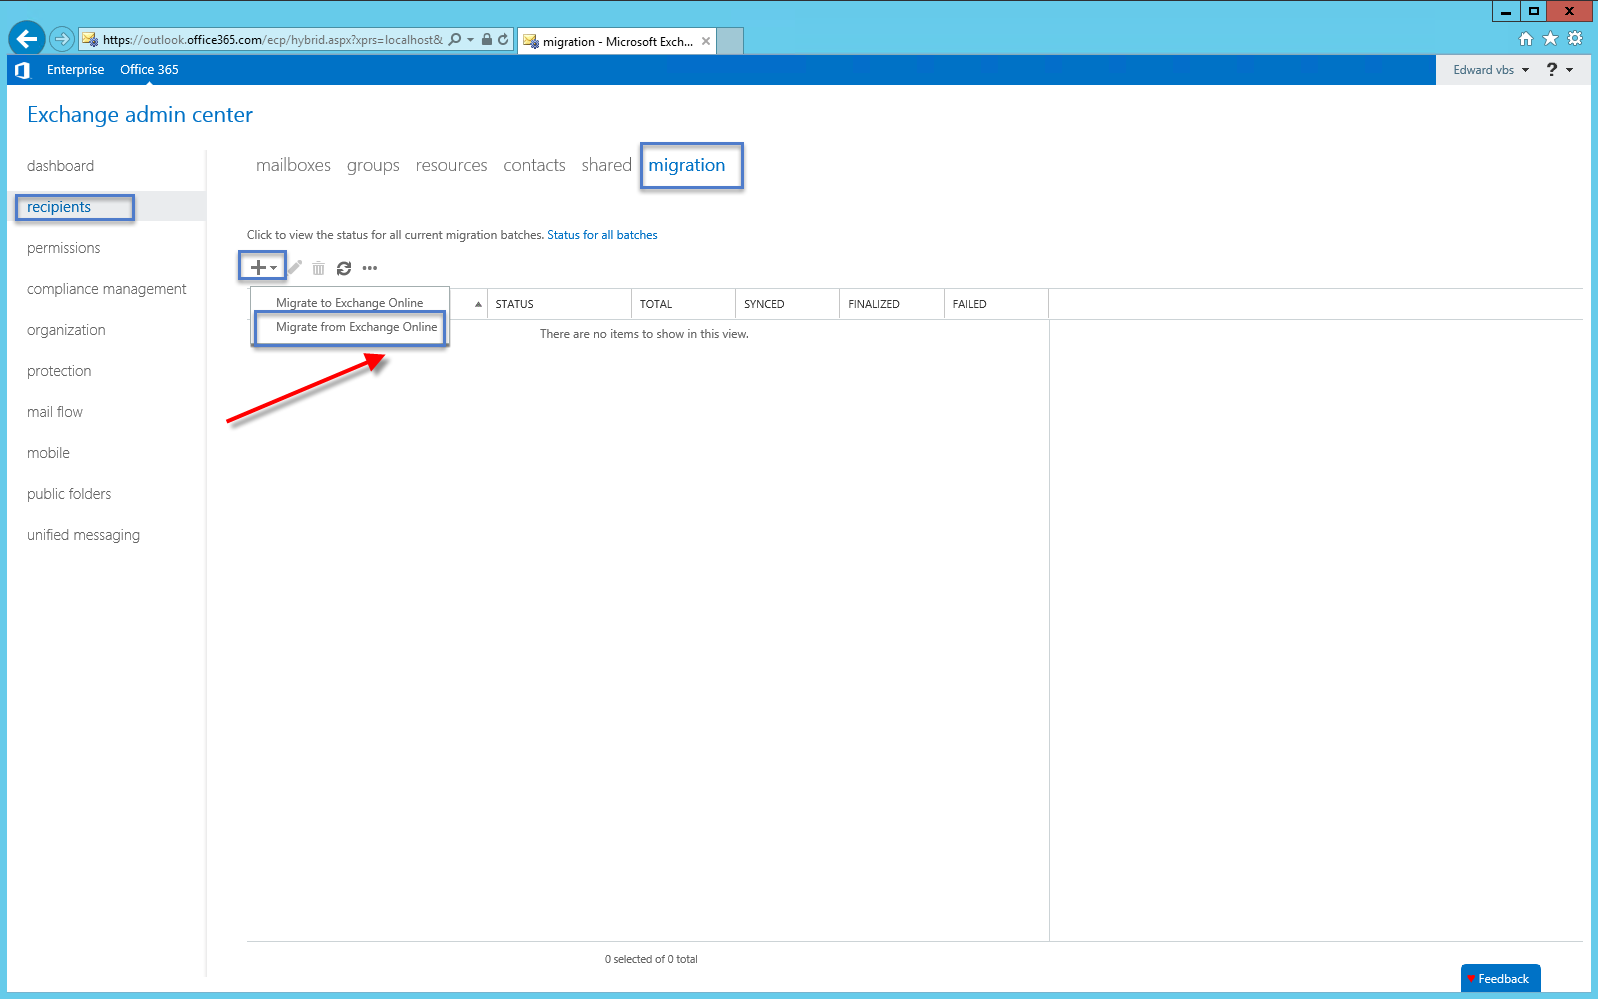1598x999 pixels.
Task: Click the Feedback button
Action: click(1500, 978)
